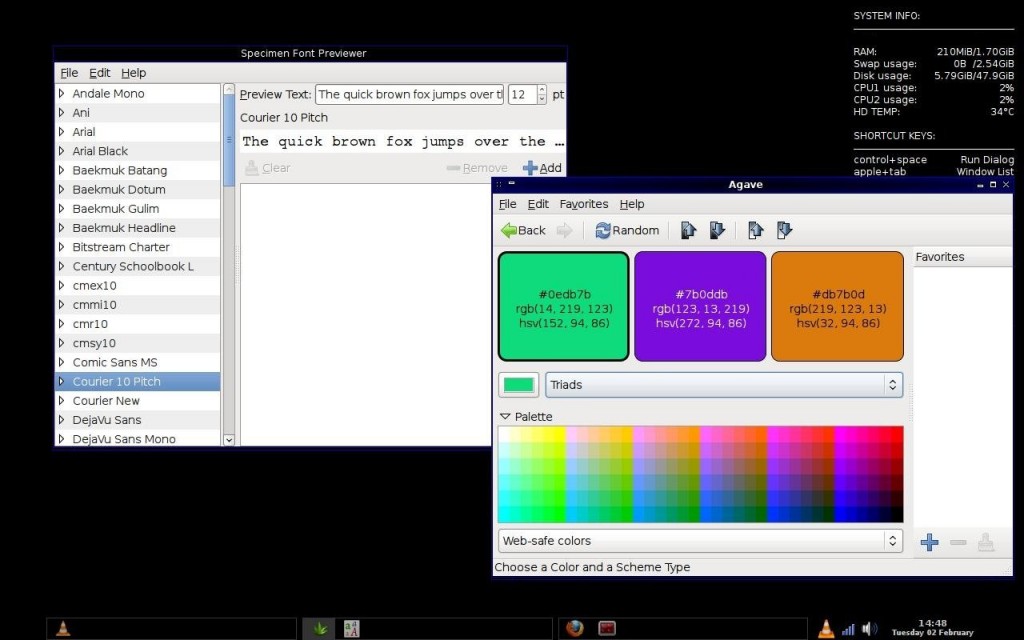Open the small green color chooser button
The width and height of the screenshot is (1024, 640).
pyautogui.click(x=519, y=385)
